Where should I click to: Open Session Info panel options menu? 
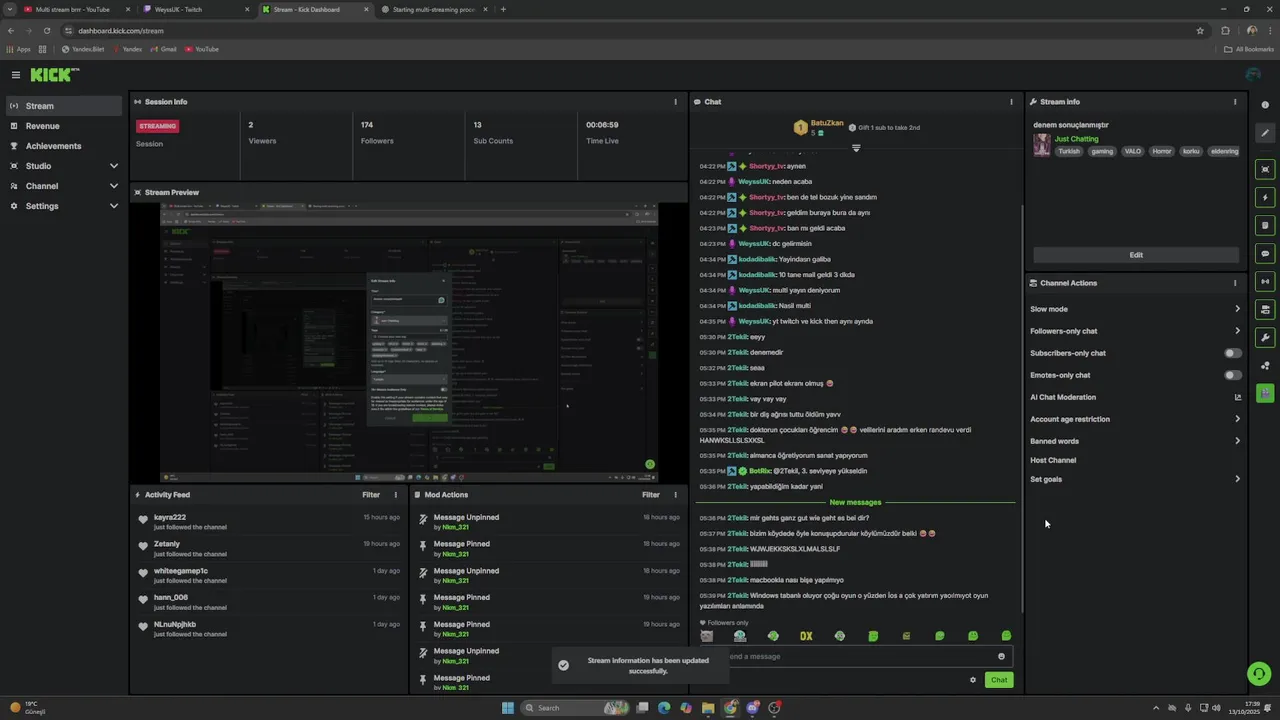pos(676,102)
